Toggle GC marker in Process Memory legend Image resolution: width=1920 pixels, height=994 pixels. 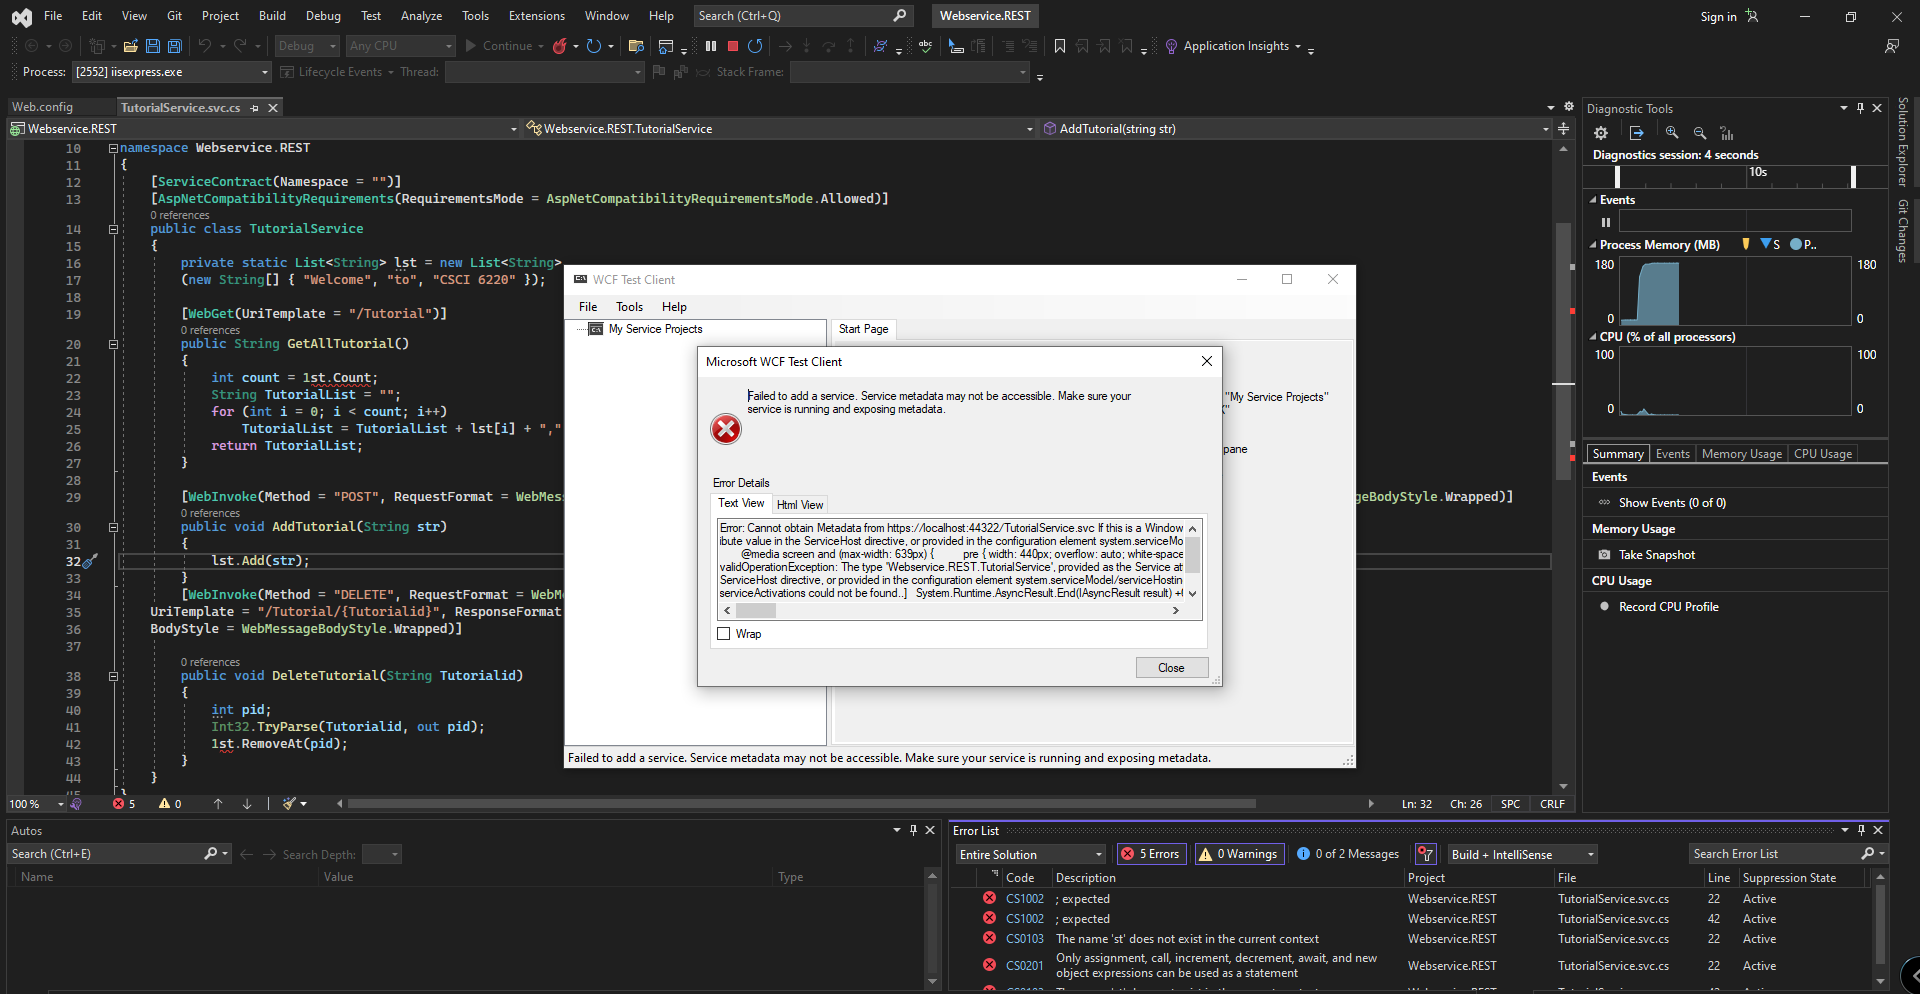pyautogui.click(x=1746, y=244)
